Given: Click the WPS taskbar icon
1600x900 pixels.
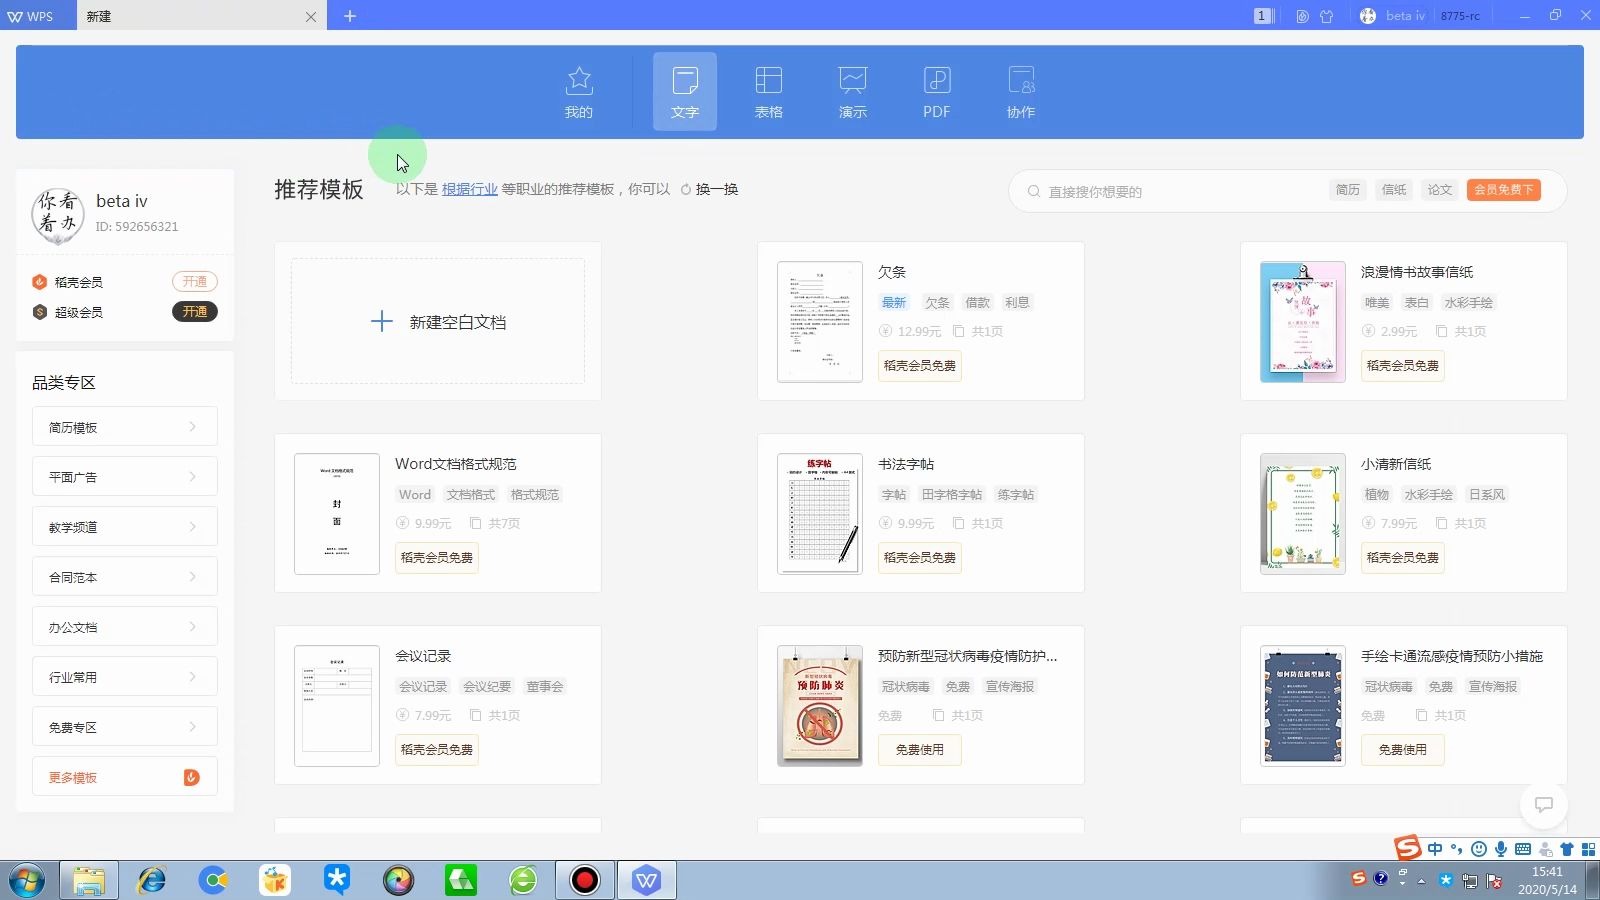Looking at the screenshot, I should click(x=647, y=881).
